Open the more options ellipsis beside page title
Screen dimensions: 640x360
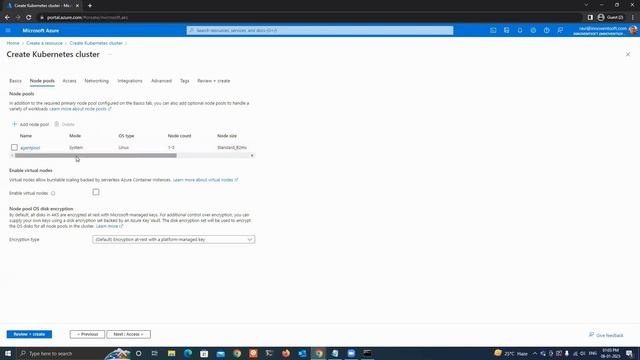coord(109,54)
